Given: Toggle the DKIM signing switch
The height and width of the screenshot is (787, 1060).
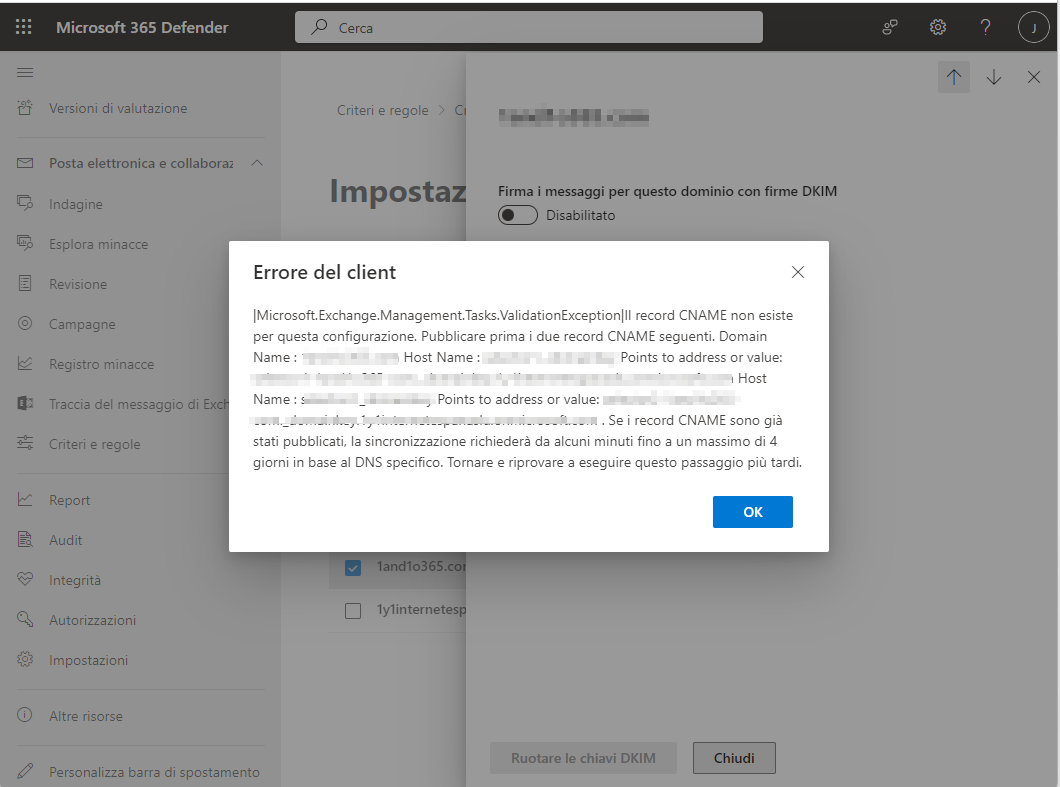Looking at the screenshot, I should point(518,215).
